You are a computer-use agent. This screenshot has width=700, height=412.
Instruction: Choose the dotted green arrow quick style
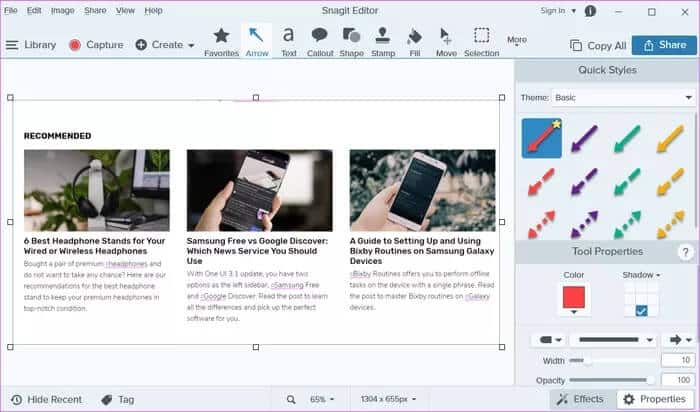627,225
